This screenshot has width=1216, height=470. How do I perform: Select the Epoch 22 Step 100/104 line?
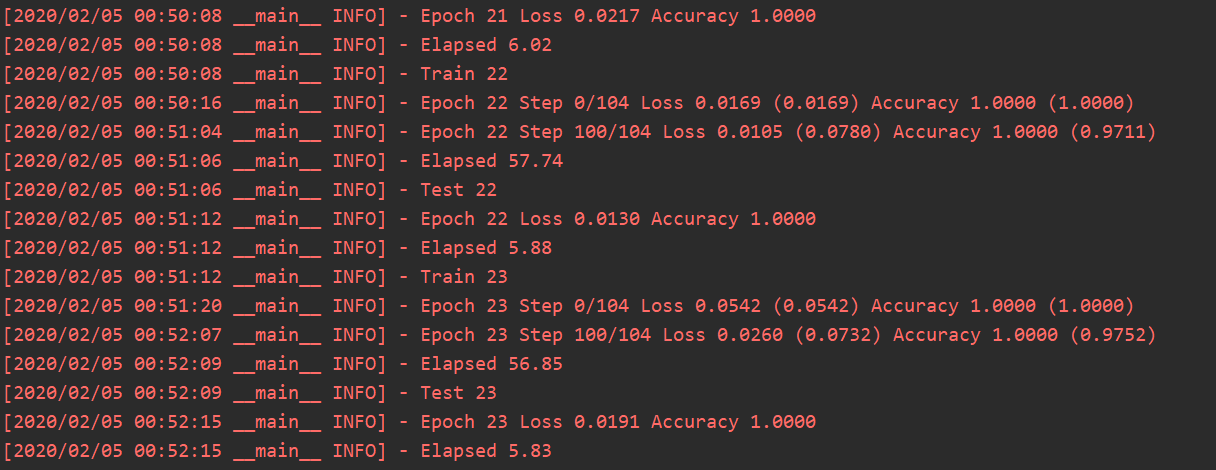tap(788, 132)
